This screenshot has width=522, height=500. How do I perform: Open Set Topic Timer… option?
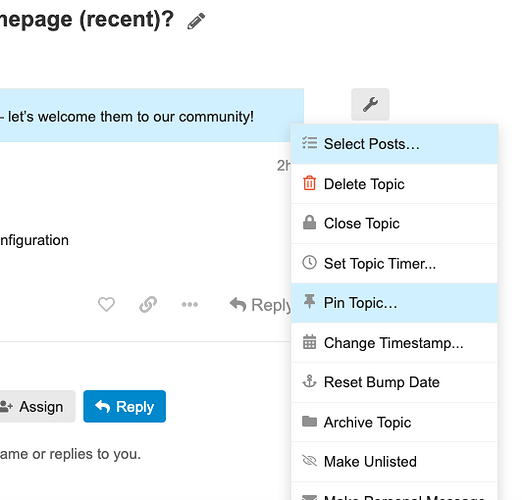(x=394, y=263)
